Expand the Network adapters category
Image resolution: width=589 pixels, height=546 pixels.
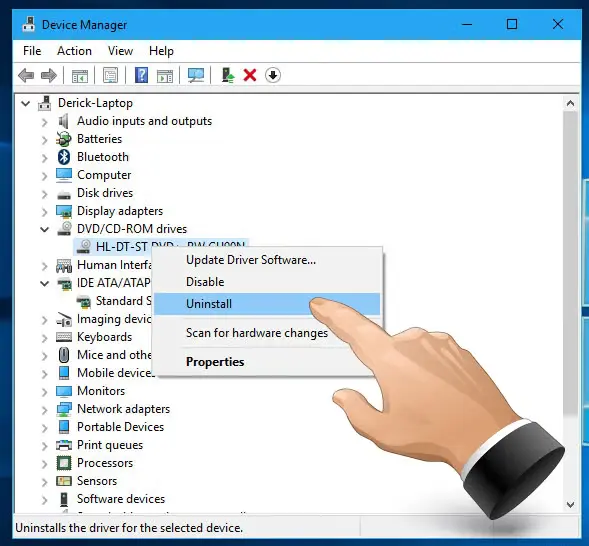tap(44, 410)
